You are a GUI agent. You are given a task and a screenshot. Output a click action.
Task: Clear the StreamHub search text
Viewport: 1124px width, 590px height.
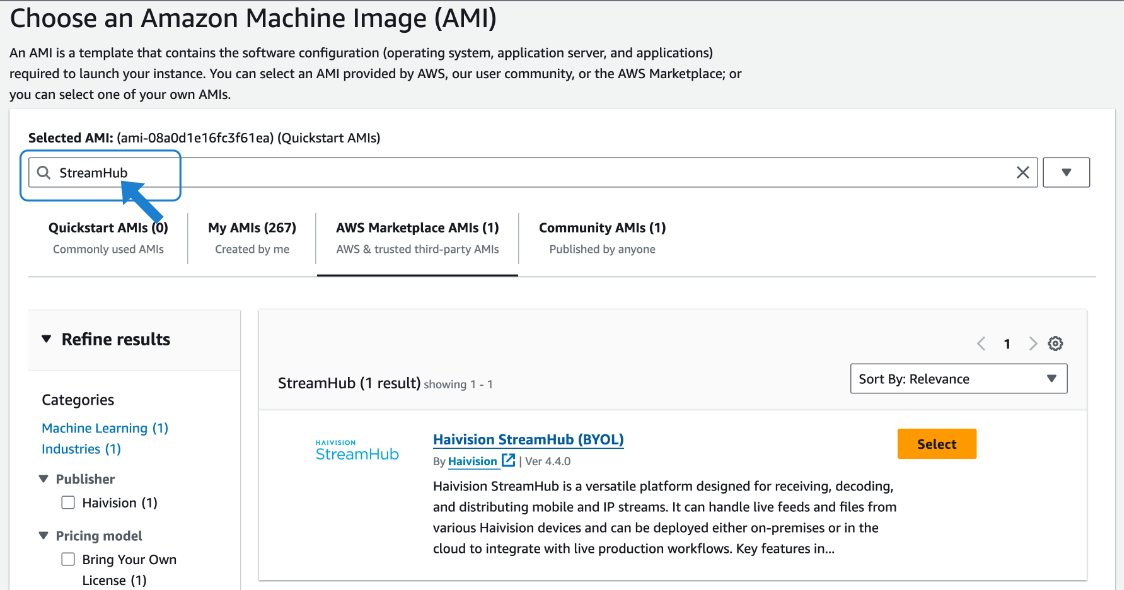(1023, 173)
